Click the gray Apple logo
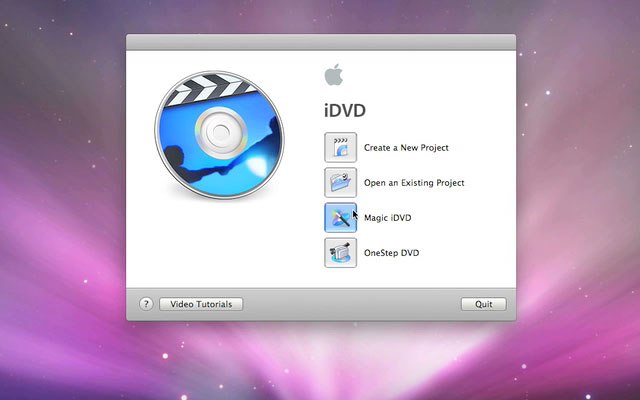Viewport: 640px width, 400px height. coord(332,75)
